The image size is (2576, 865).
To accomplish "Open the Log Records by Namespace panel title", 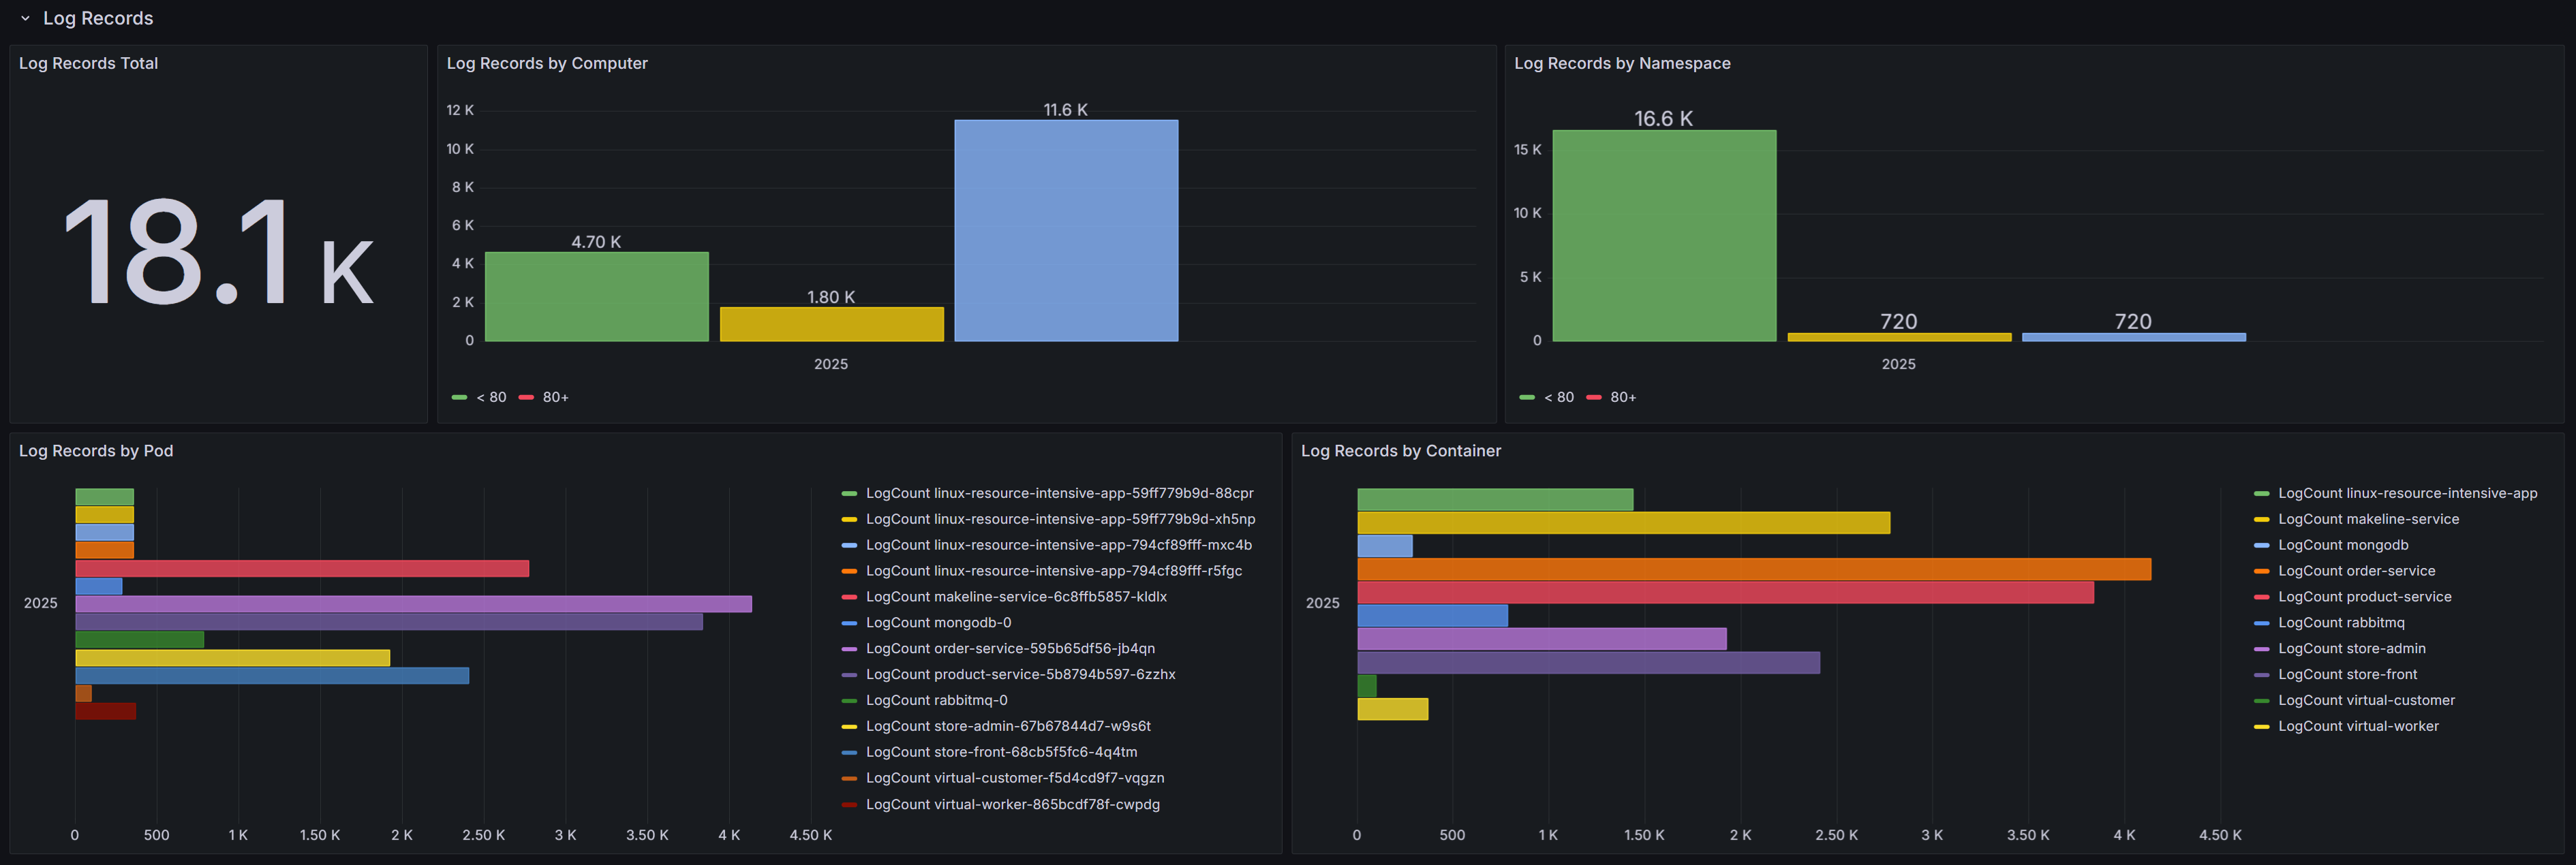I will pos(1621,63).
